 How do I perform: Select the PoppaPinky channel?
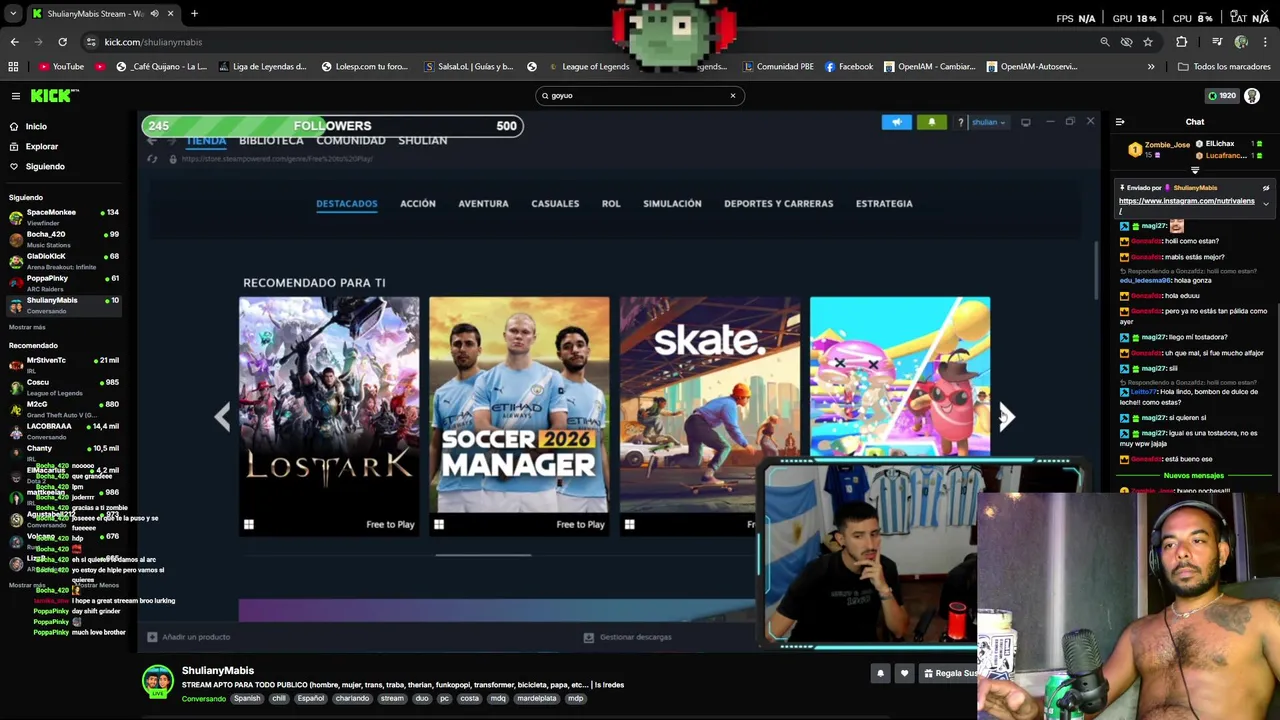coord(62,282)
